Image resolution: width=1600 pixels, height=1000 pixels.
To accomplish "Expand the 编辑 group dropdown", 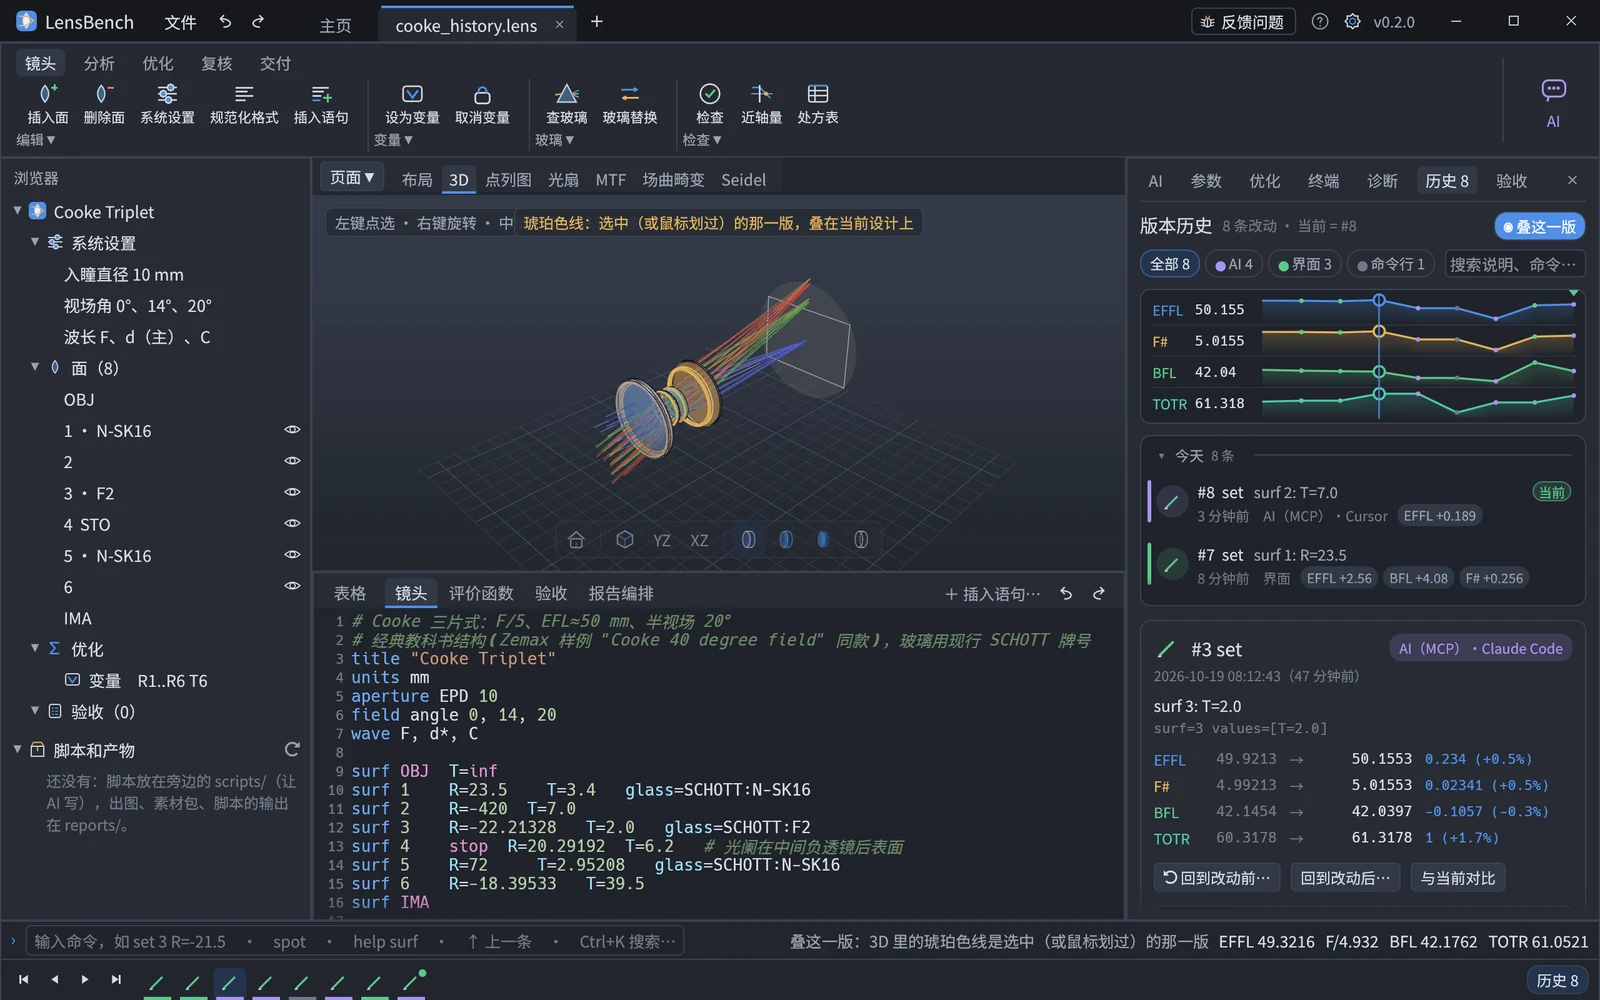I will click(36, 140).
